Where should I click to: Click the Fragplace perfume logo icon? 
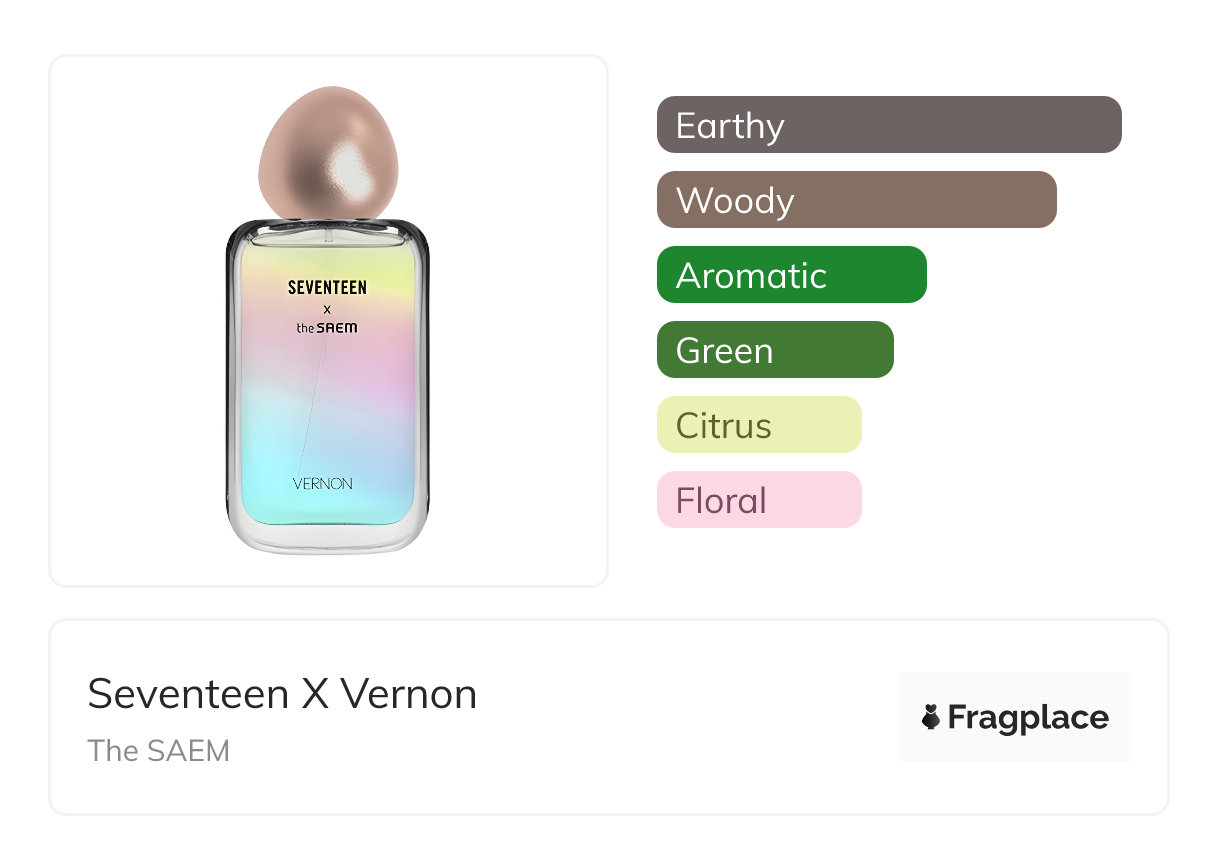coord(931,717)
